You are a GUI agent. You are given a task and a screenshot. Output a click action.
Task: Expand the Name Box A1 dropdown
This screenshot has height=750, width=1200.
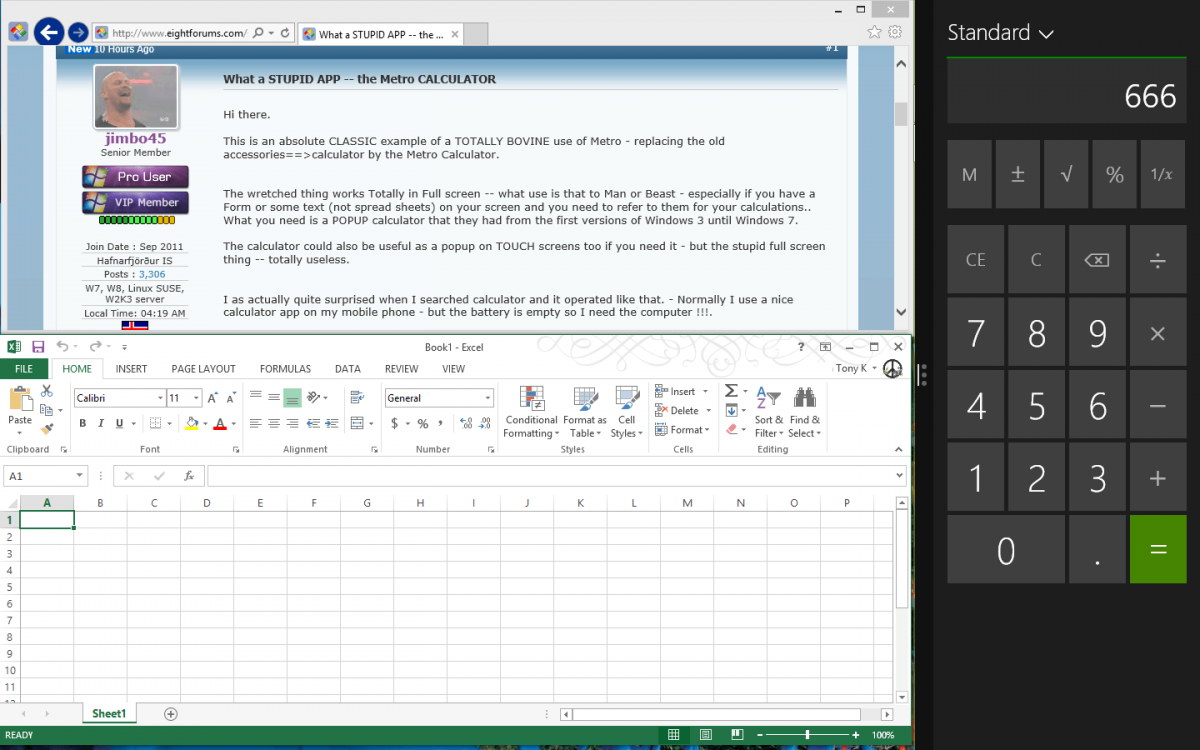pos(79,476)
